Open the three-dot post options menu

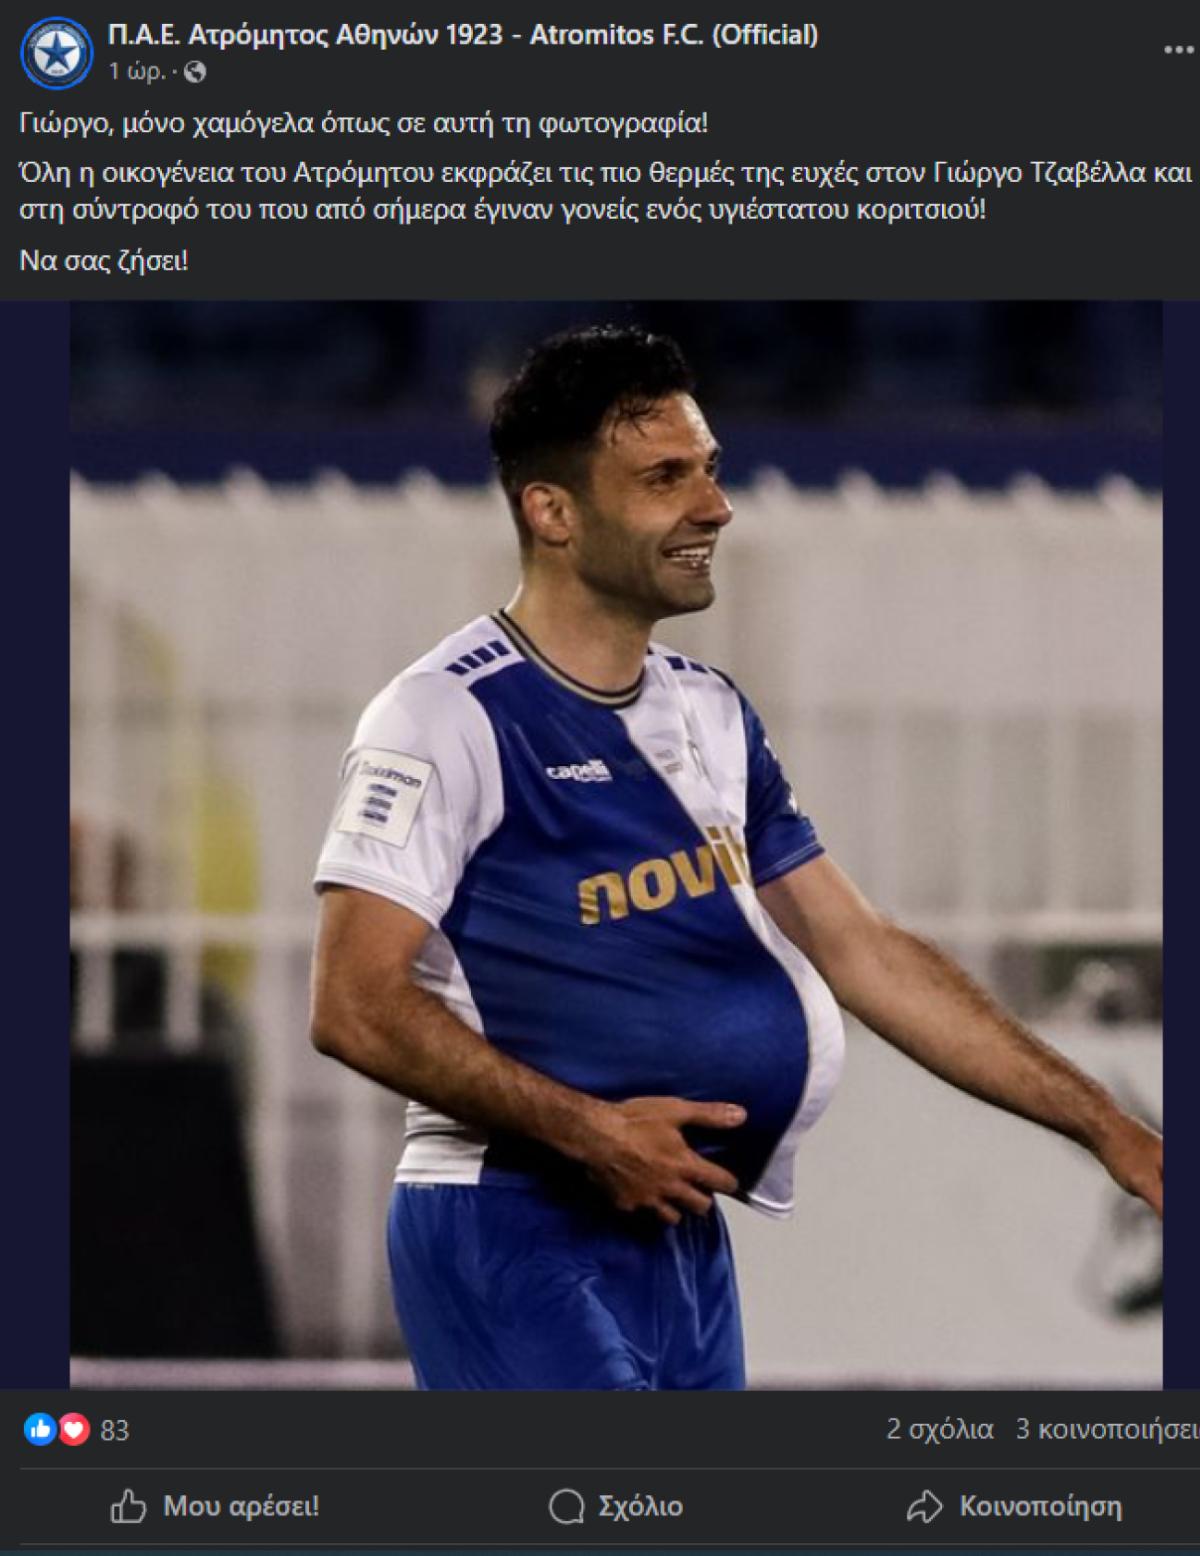(x=1179, y=51)
